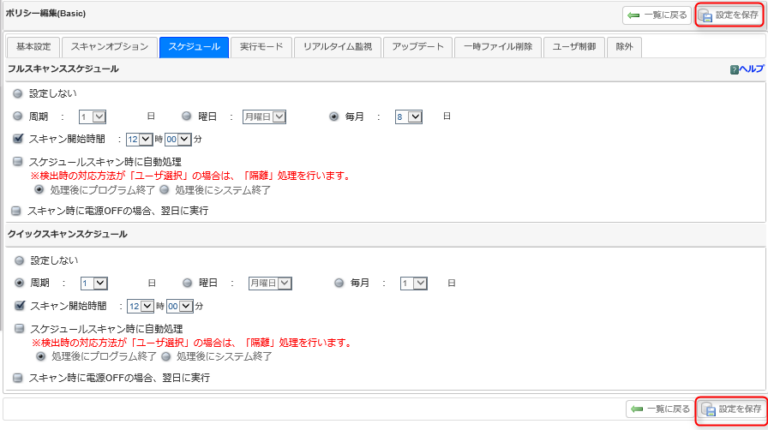Open quick scan start minute dropdown
The image size is (768, 430).
[179, 307]
